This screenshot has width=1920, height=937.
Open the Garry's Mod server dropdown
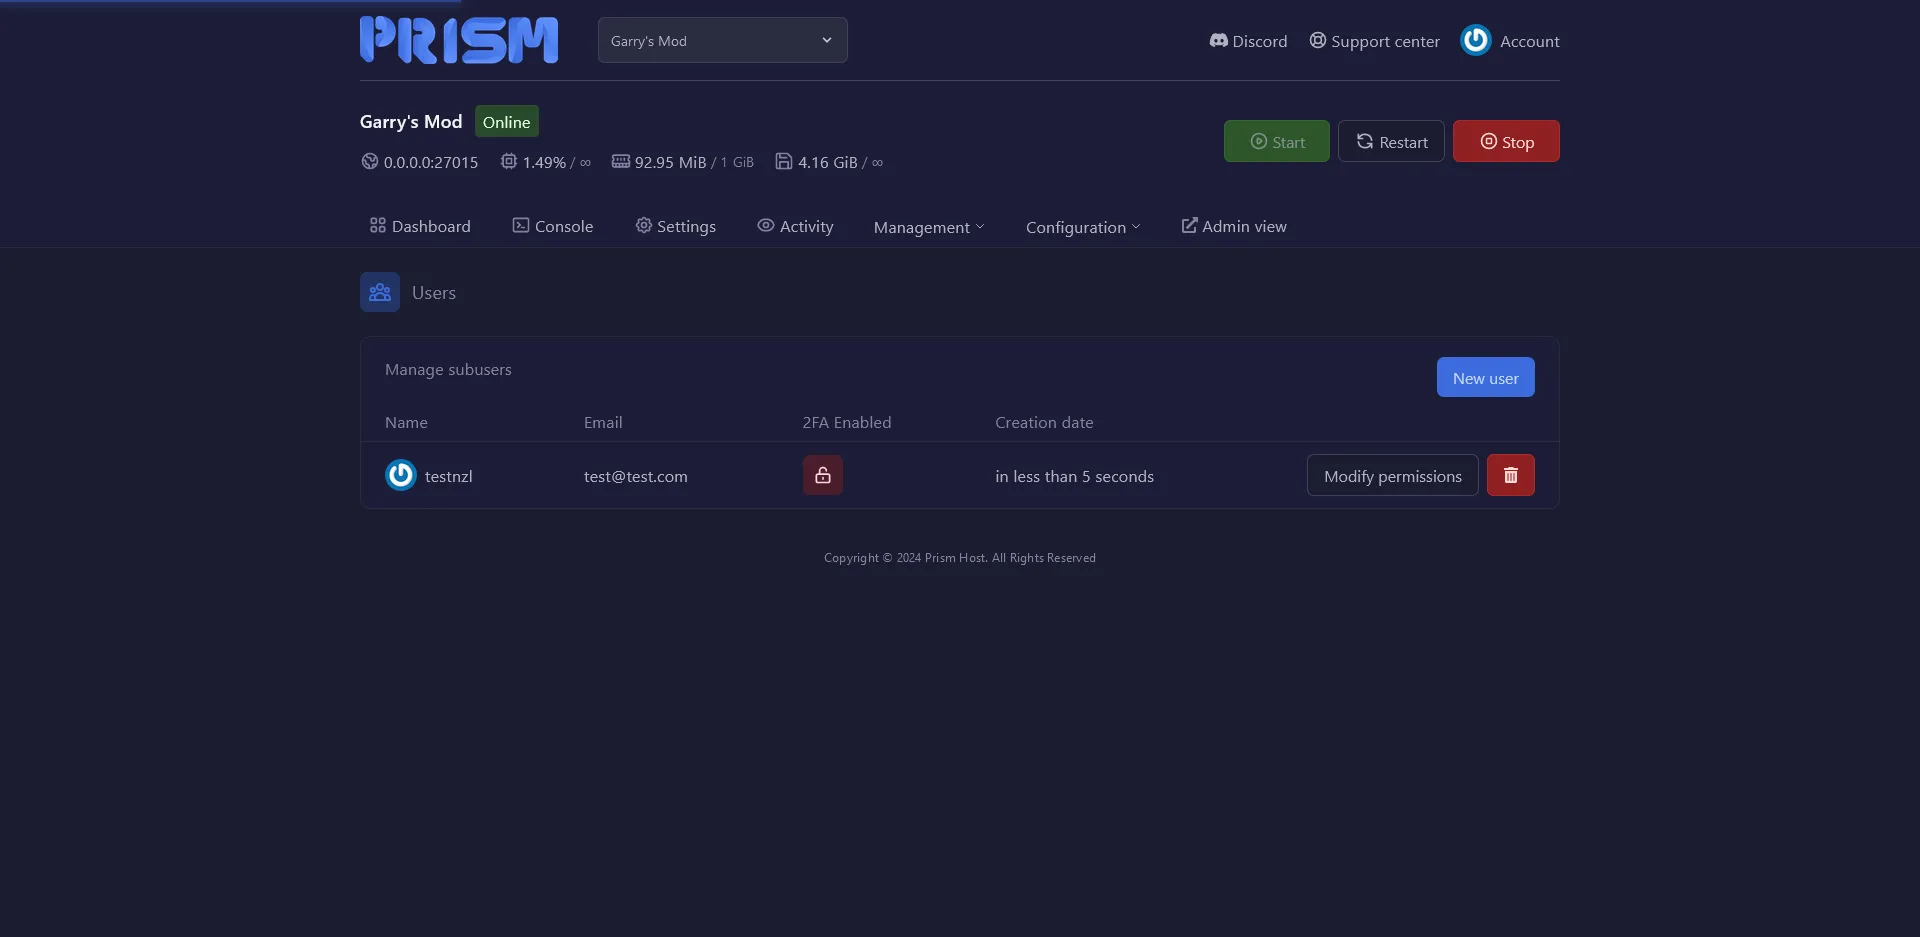tap(722, 41)
